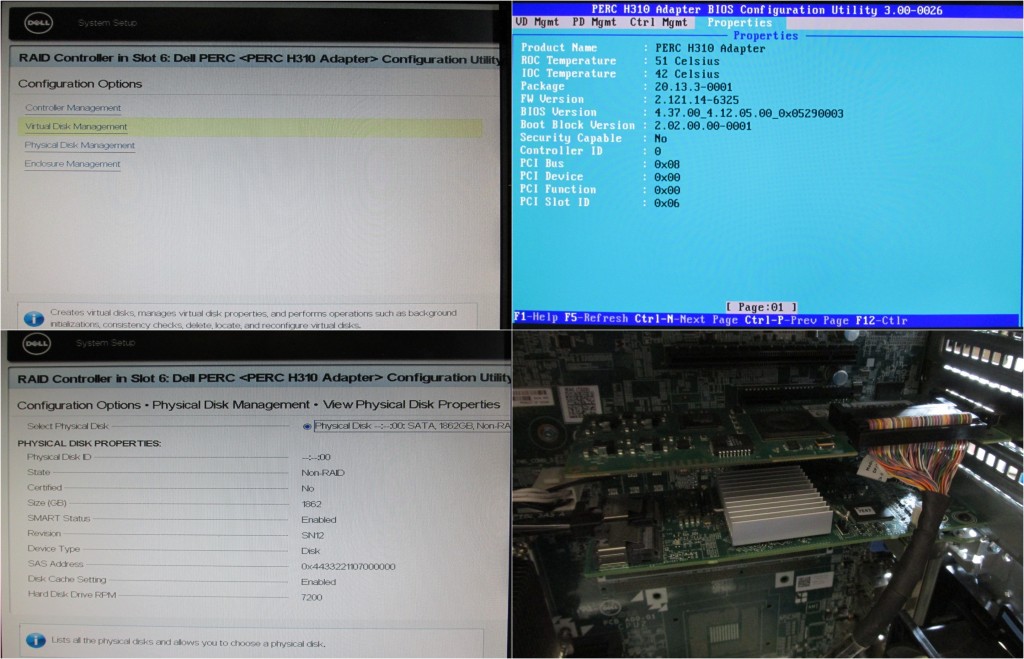Screen dimensions: 1024x659
Task: Click 'F1-Help' in the BIOS footer
Action: click(536, 318)
